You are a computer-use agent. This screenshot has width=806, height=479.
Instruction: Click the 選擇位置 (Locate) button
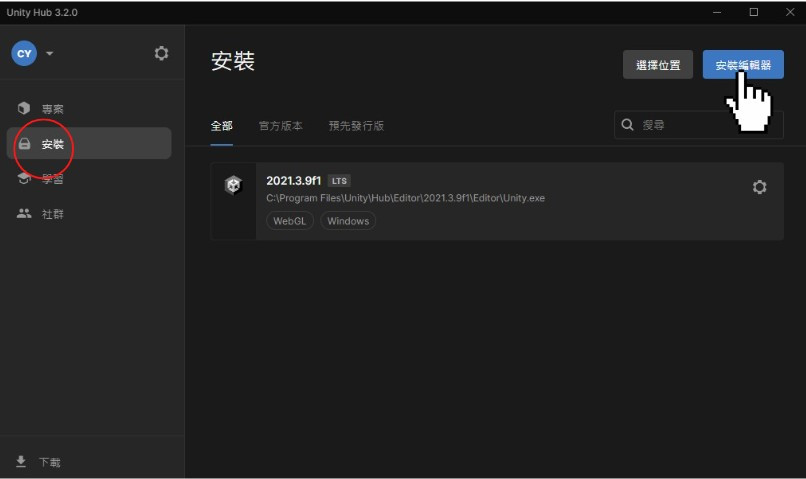tap(658, 65)
